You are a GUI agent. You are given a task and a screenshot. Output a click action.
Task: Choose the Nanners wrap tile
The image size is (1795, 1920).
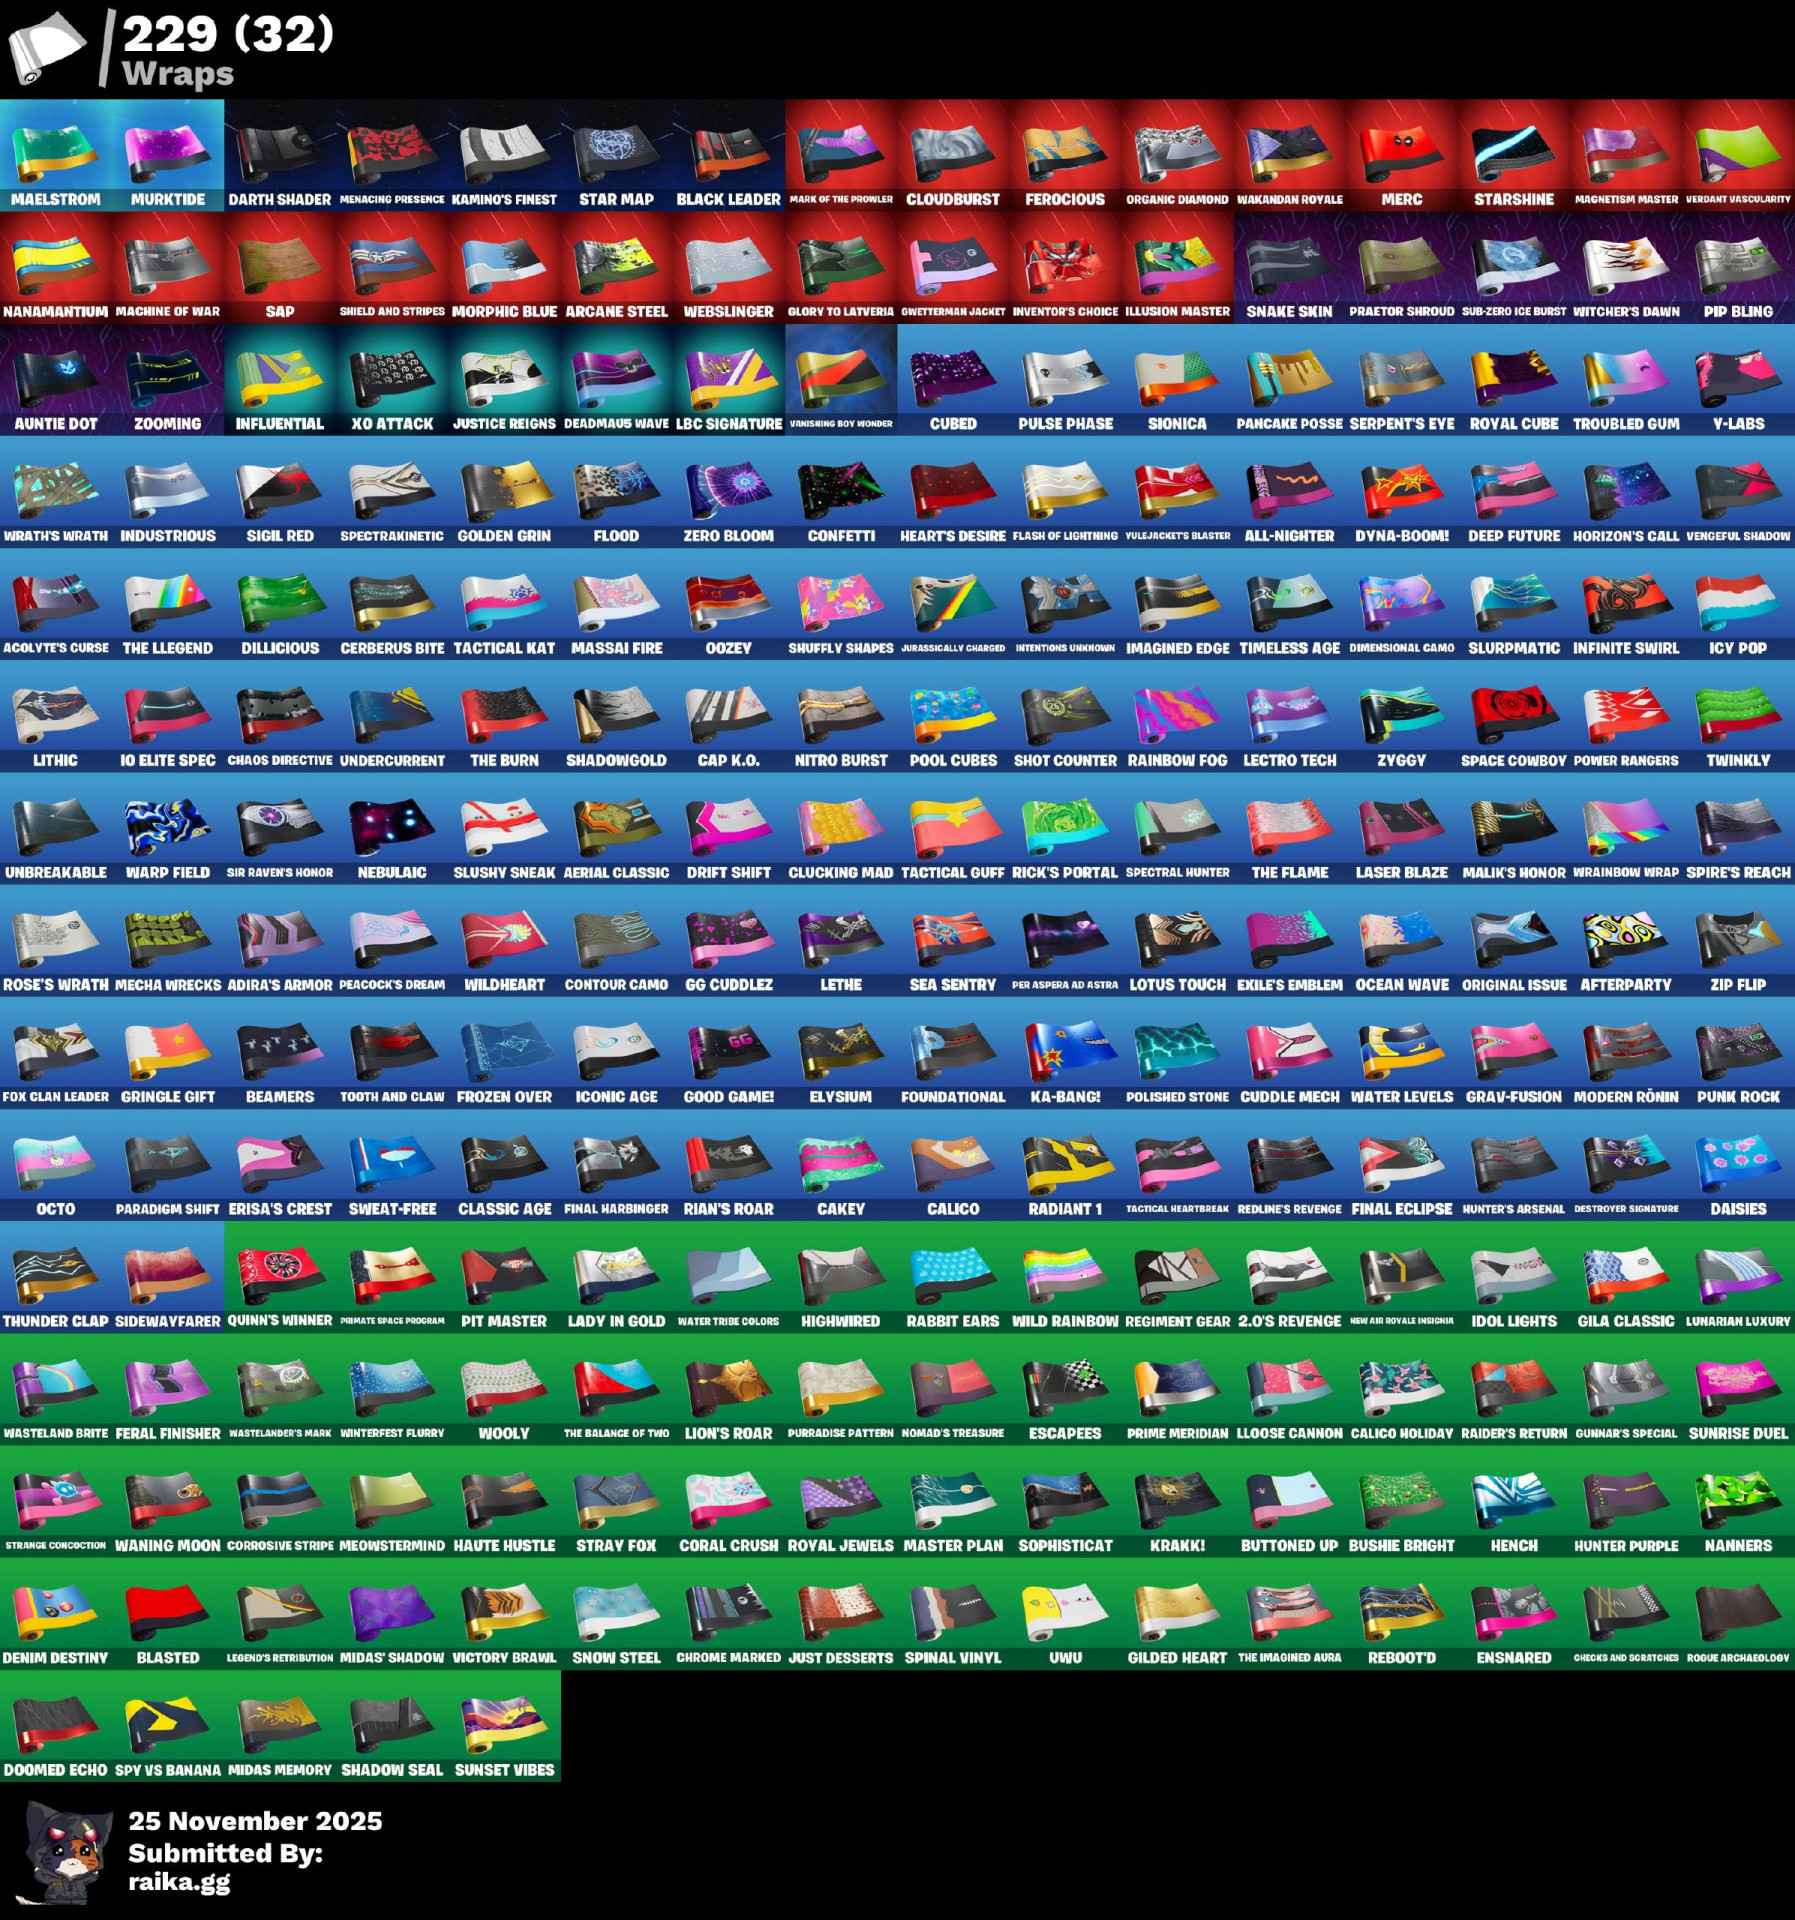coord(1738,1501)
